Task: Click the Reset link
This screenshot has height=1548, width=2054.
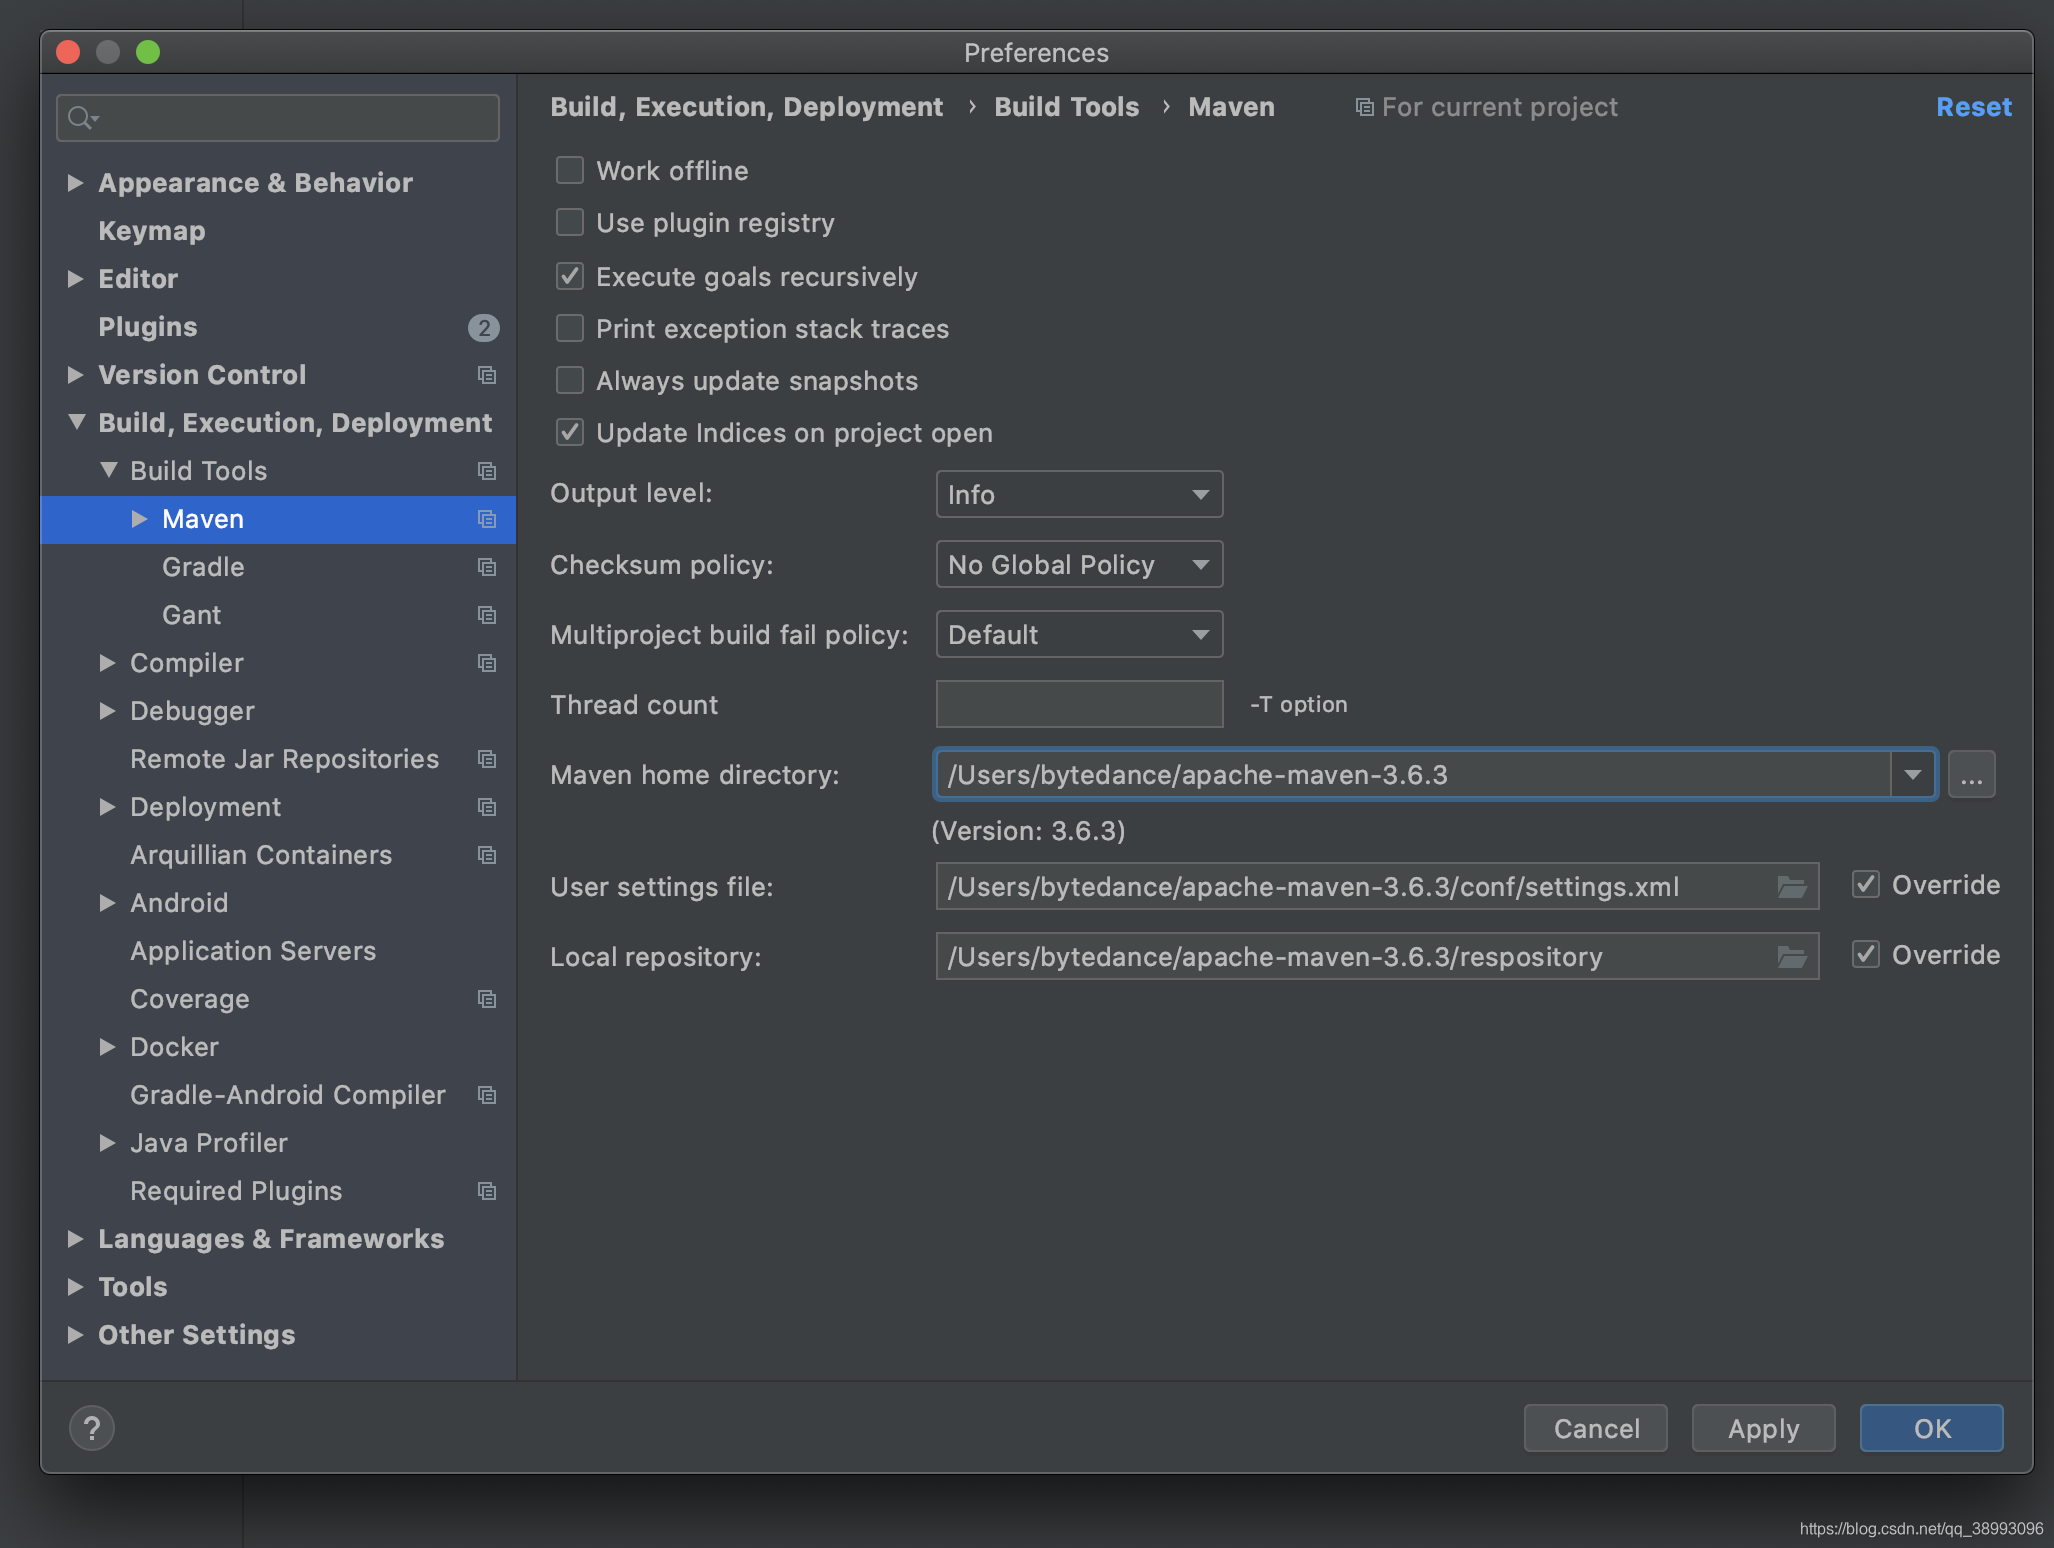Action: (1973, 107)
